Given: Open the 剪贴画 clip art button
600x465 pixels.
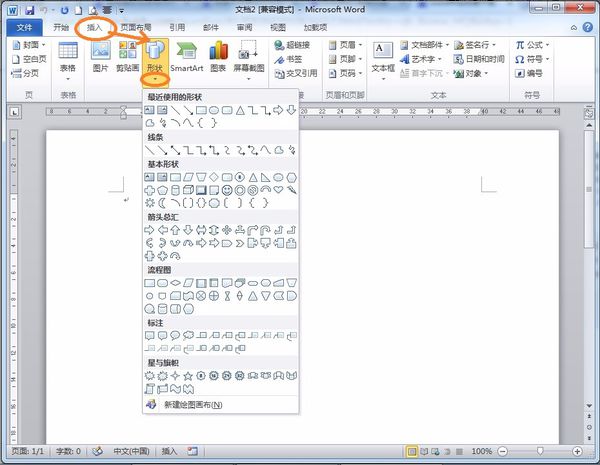Looking at the screenshot, I should pos(127,56).
